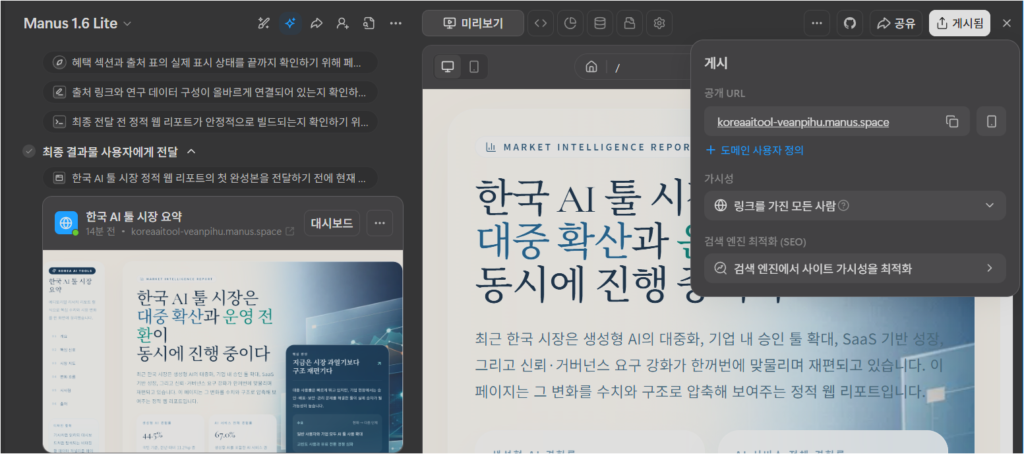Click the home icon in preview address bar
Viewport: 1024px width, 454px height.
591,67
